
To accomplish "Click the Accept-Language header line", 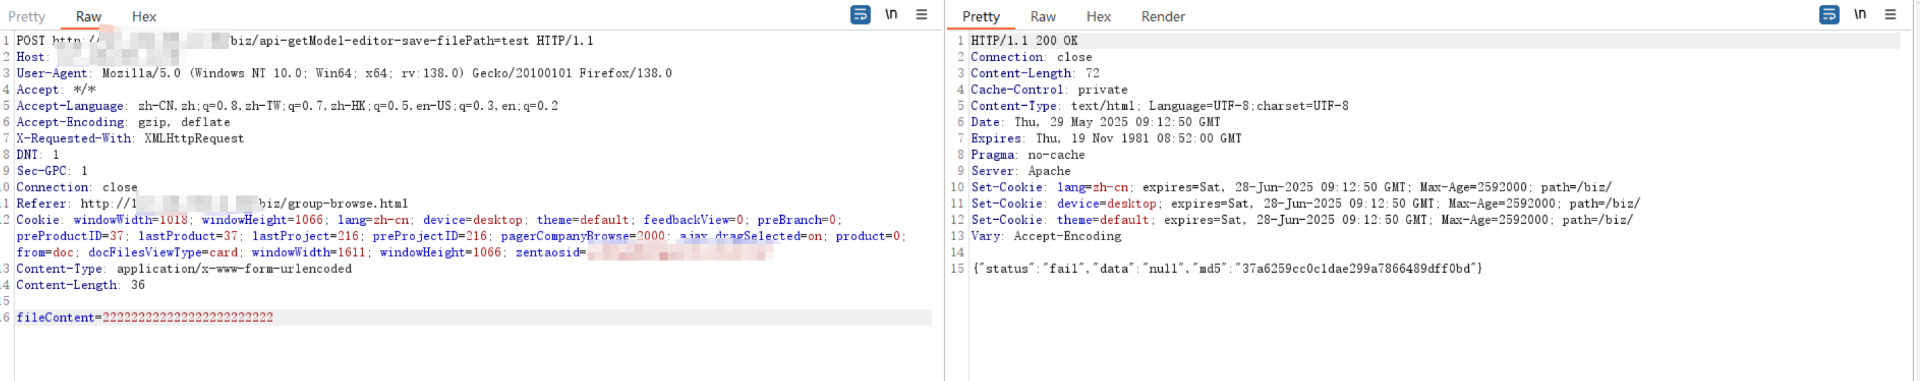I will [x=287, y=106].
